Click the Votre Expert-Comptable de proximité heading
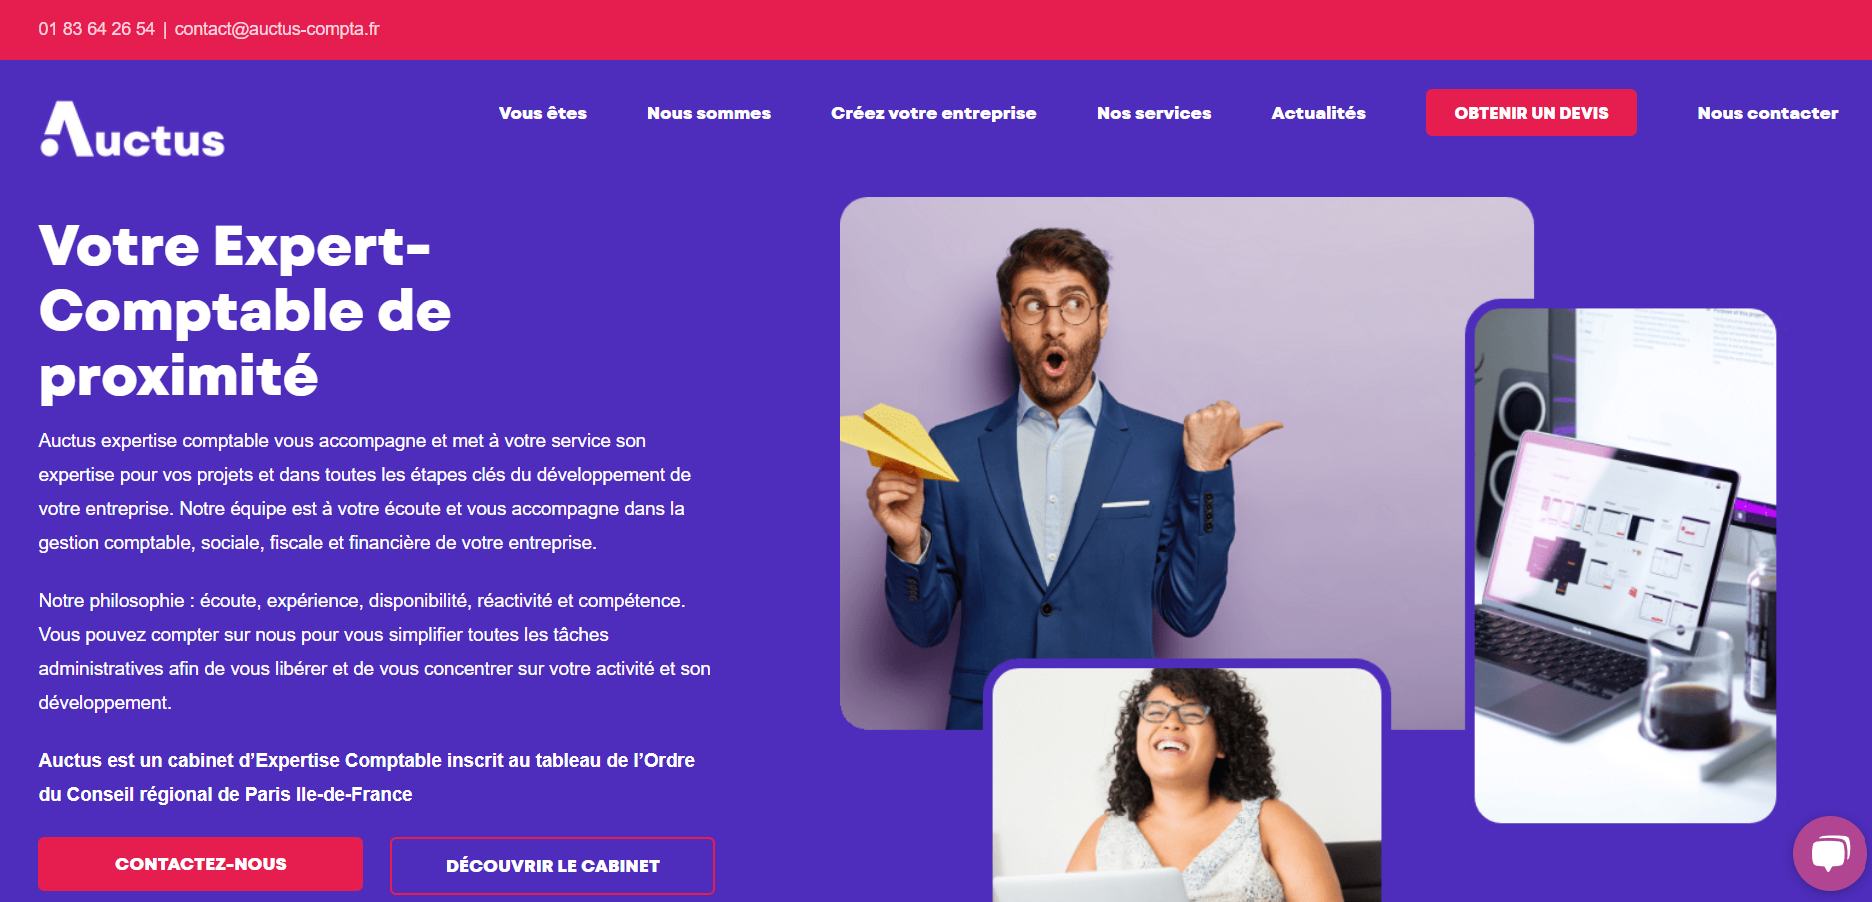Screen dimensions: 1872x902 coord(245,311)
